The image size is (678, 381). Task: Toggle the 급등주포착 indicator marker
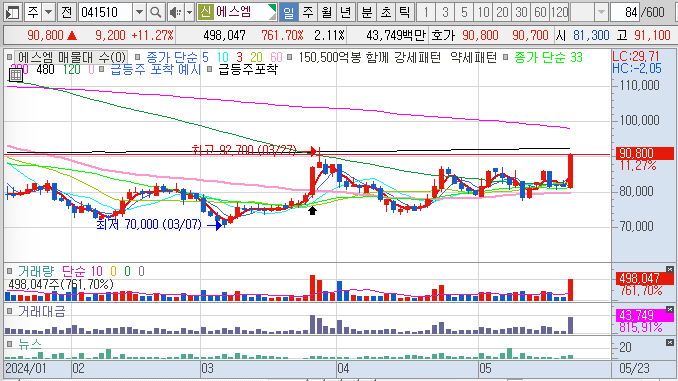(x=209, y=69)
